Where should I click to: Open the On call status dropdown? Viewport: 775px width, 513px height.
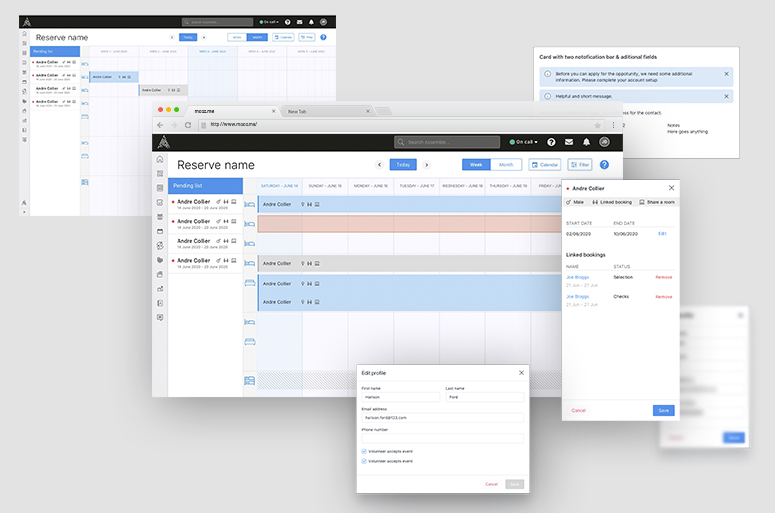(x=523, y=142)
